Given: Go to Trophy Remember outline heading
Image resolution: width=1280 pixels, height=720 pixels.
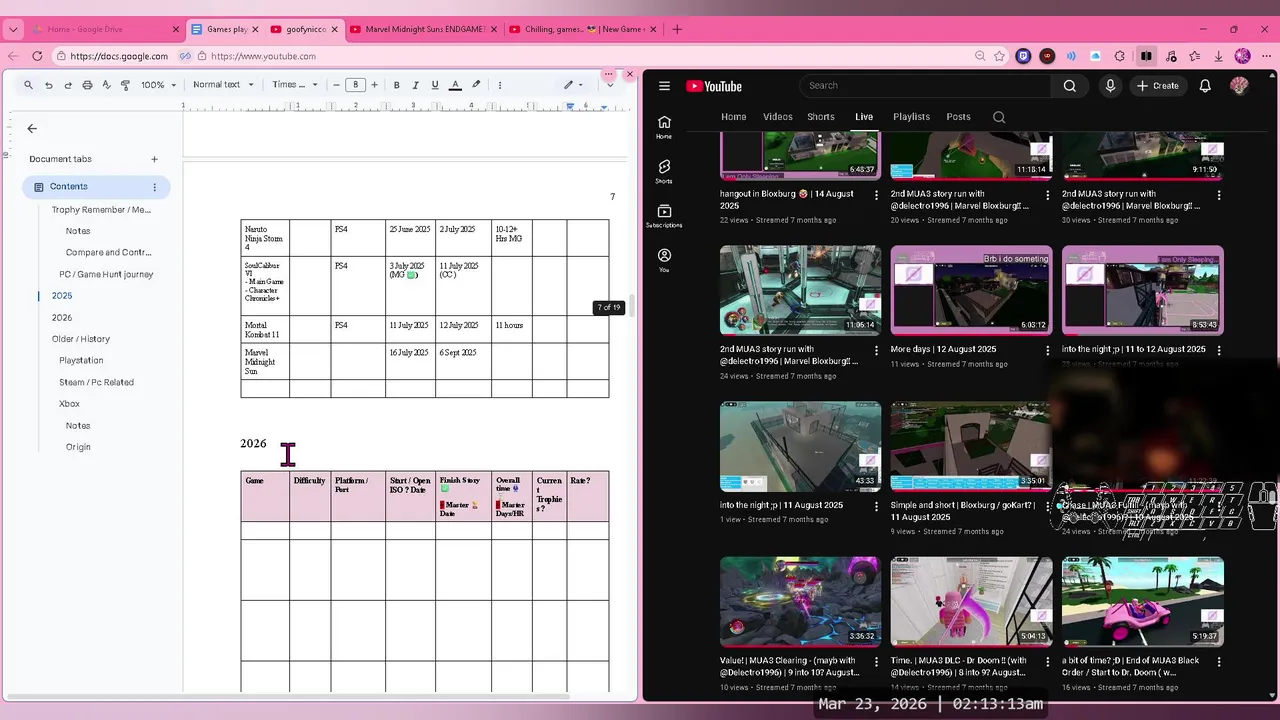Looking at the screenshot, I should tap(101, 210).
